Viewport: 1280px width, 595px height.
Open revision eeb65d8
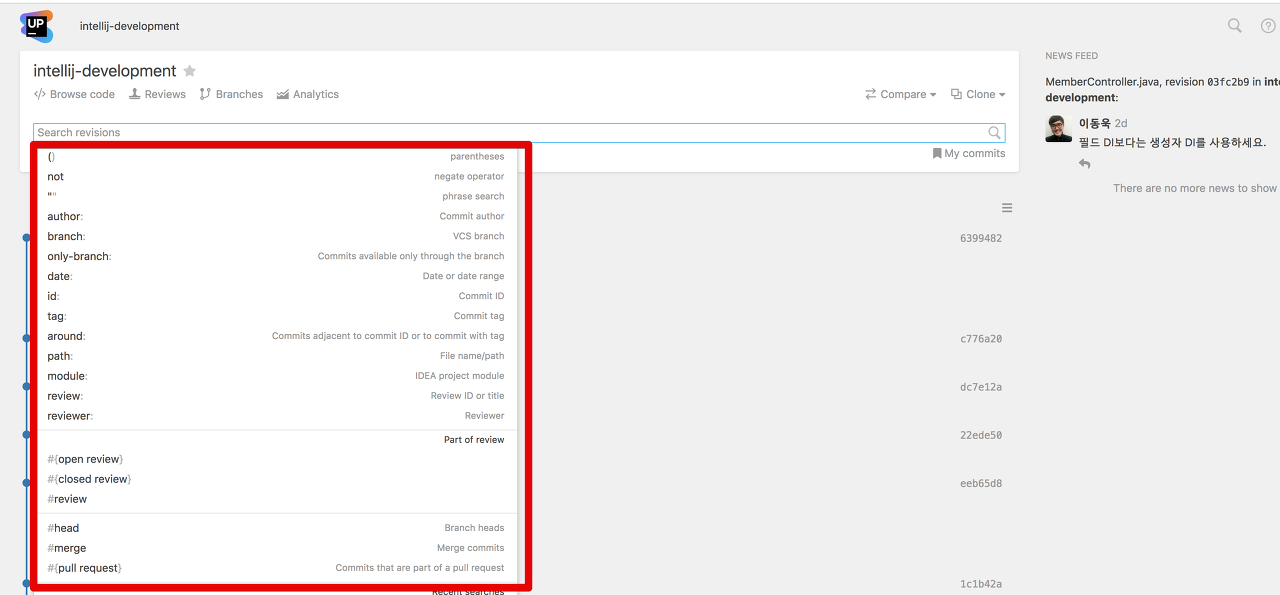[981, 484]
